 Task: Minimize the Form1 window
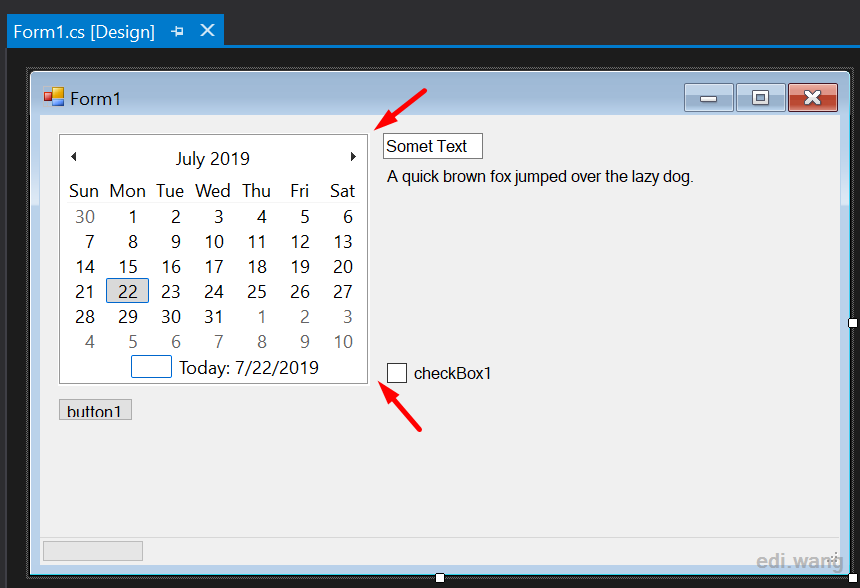click(x=709, y=98)
